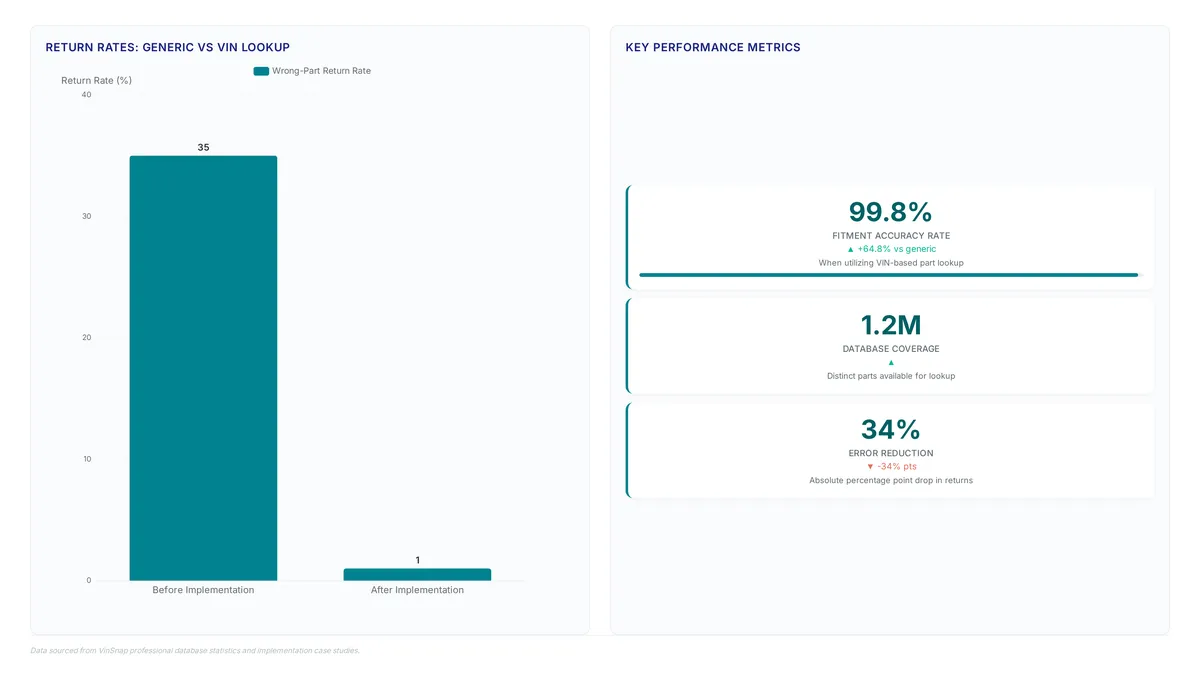Click the red down arrow beside -34% pts

pos(870,467)
